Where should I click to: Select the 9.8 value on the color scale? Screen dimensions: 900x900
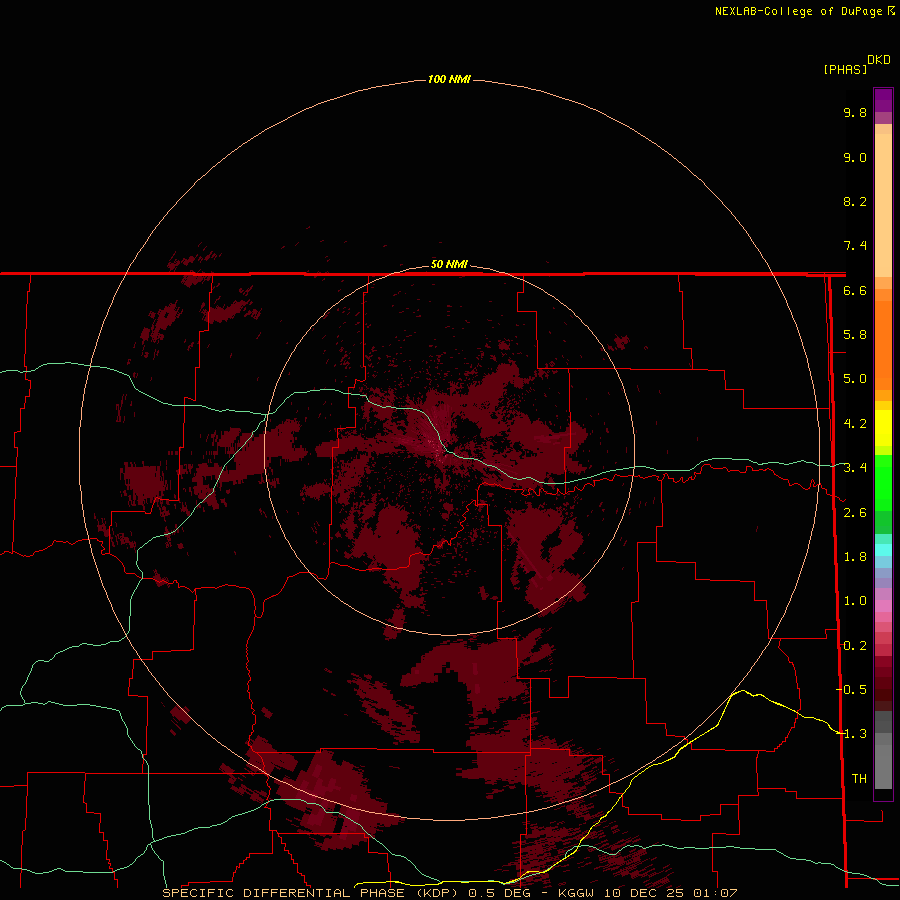coord(855,112)
